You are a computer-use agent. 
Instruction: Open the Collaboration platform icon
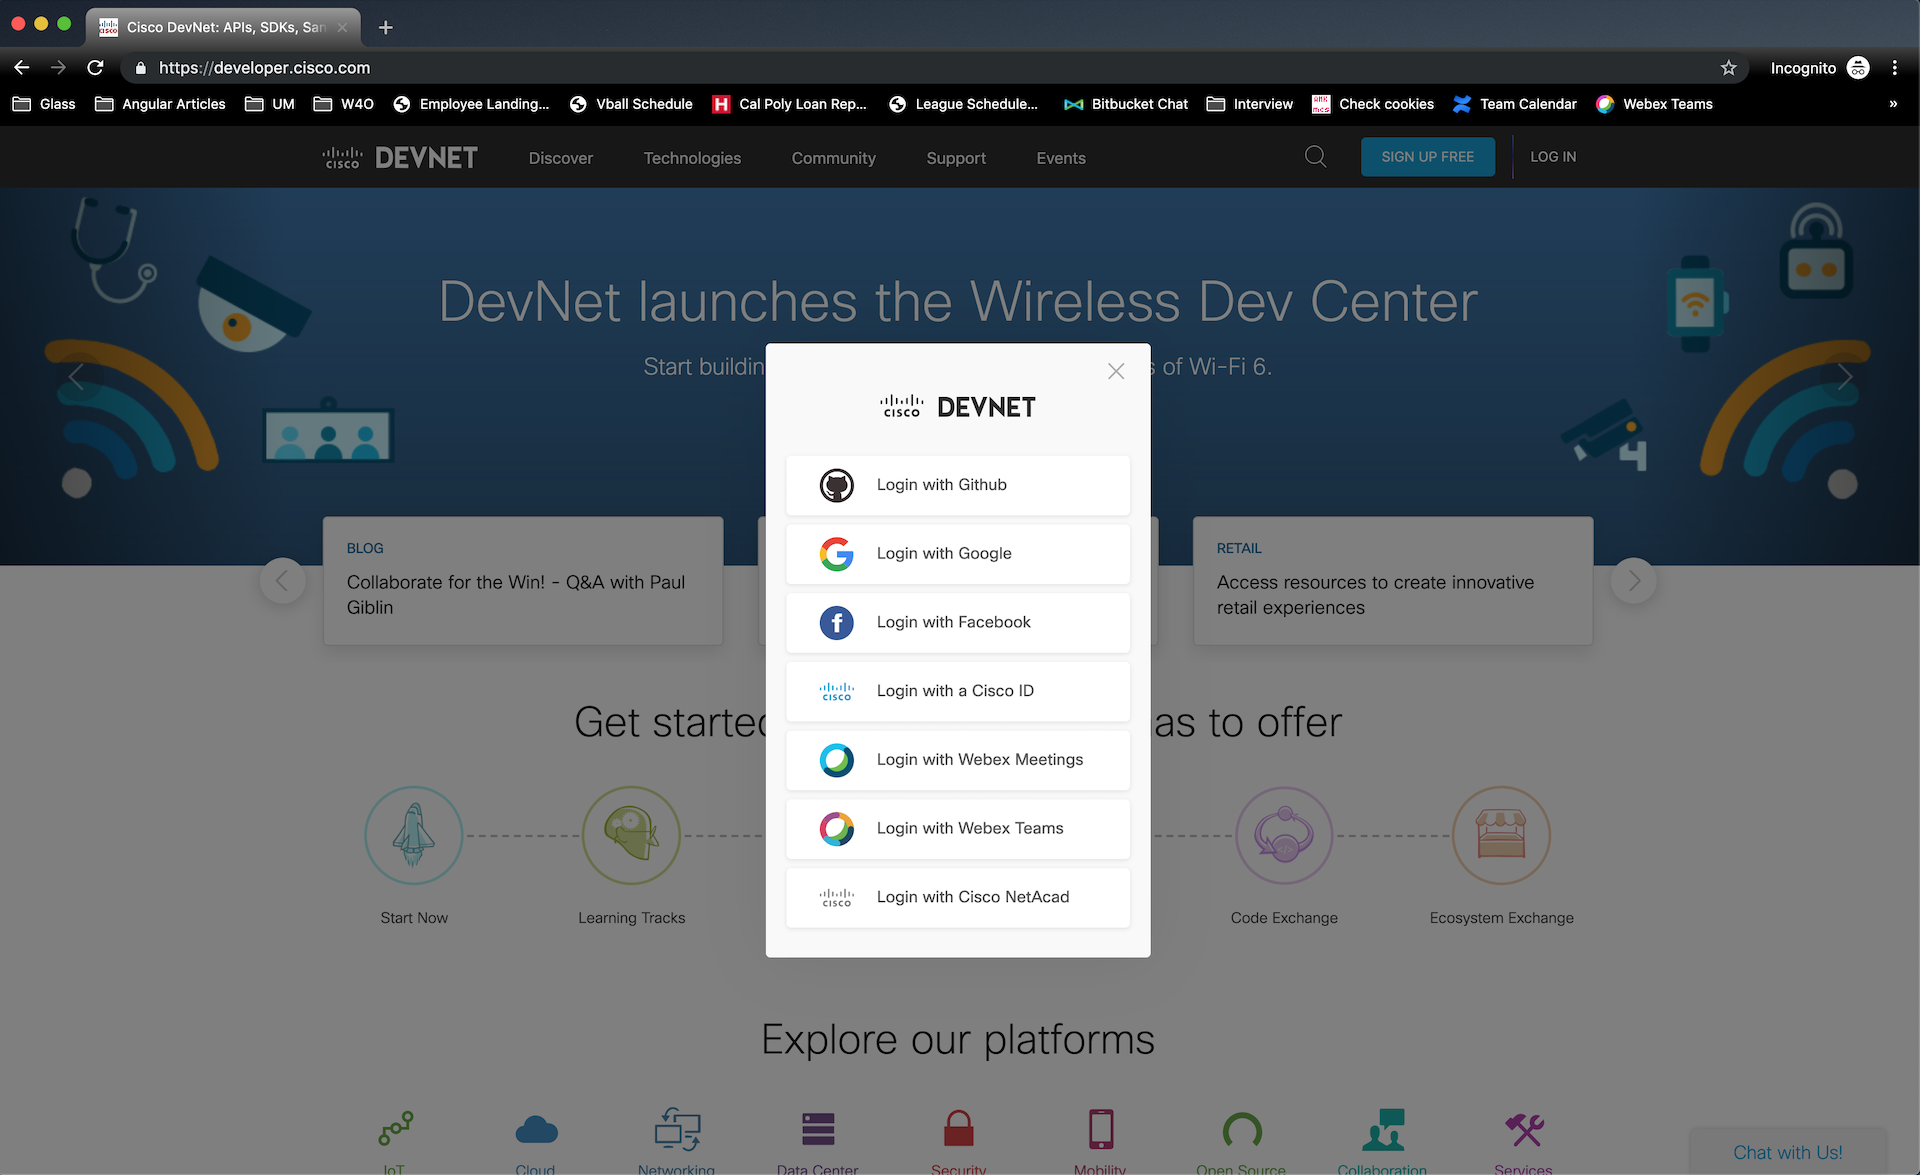(1383, 1129)
